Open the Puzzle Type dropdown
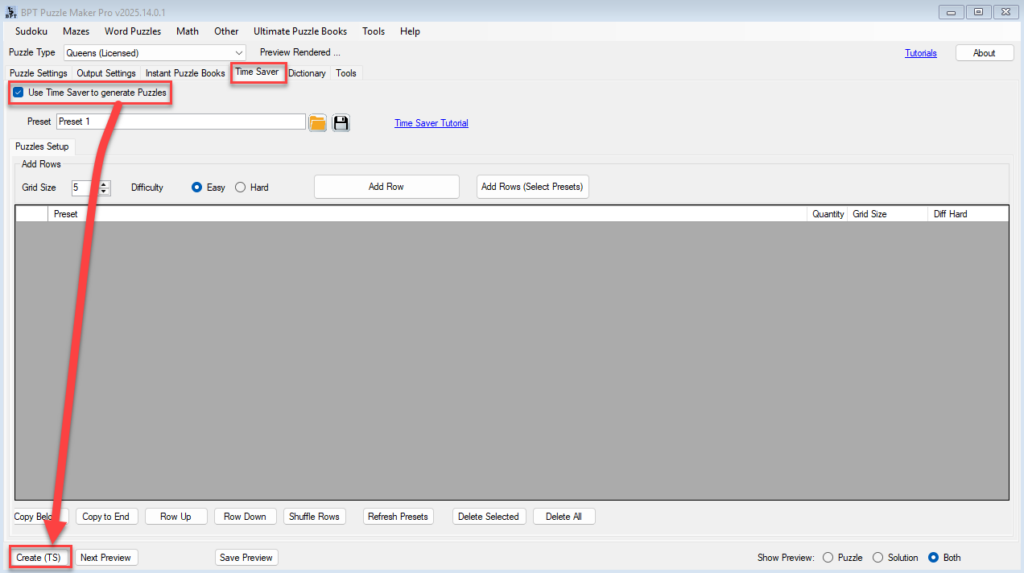Image resolution: width=1024 pixels, height=573 pixels. point(154,53)
